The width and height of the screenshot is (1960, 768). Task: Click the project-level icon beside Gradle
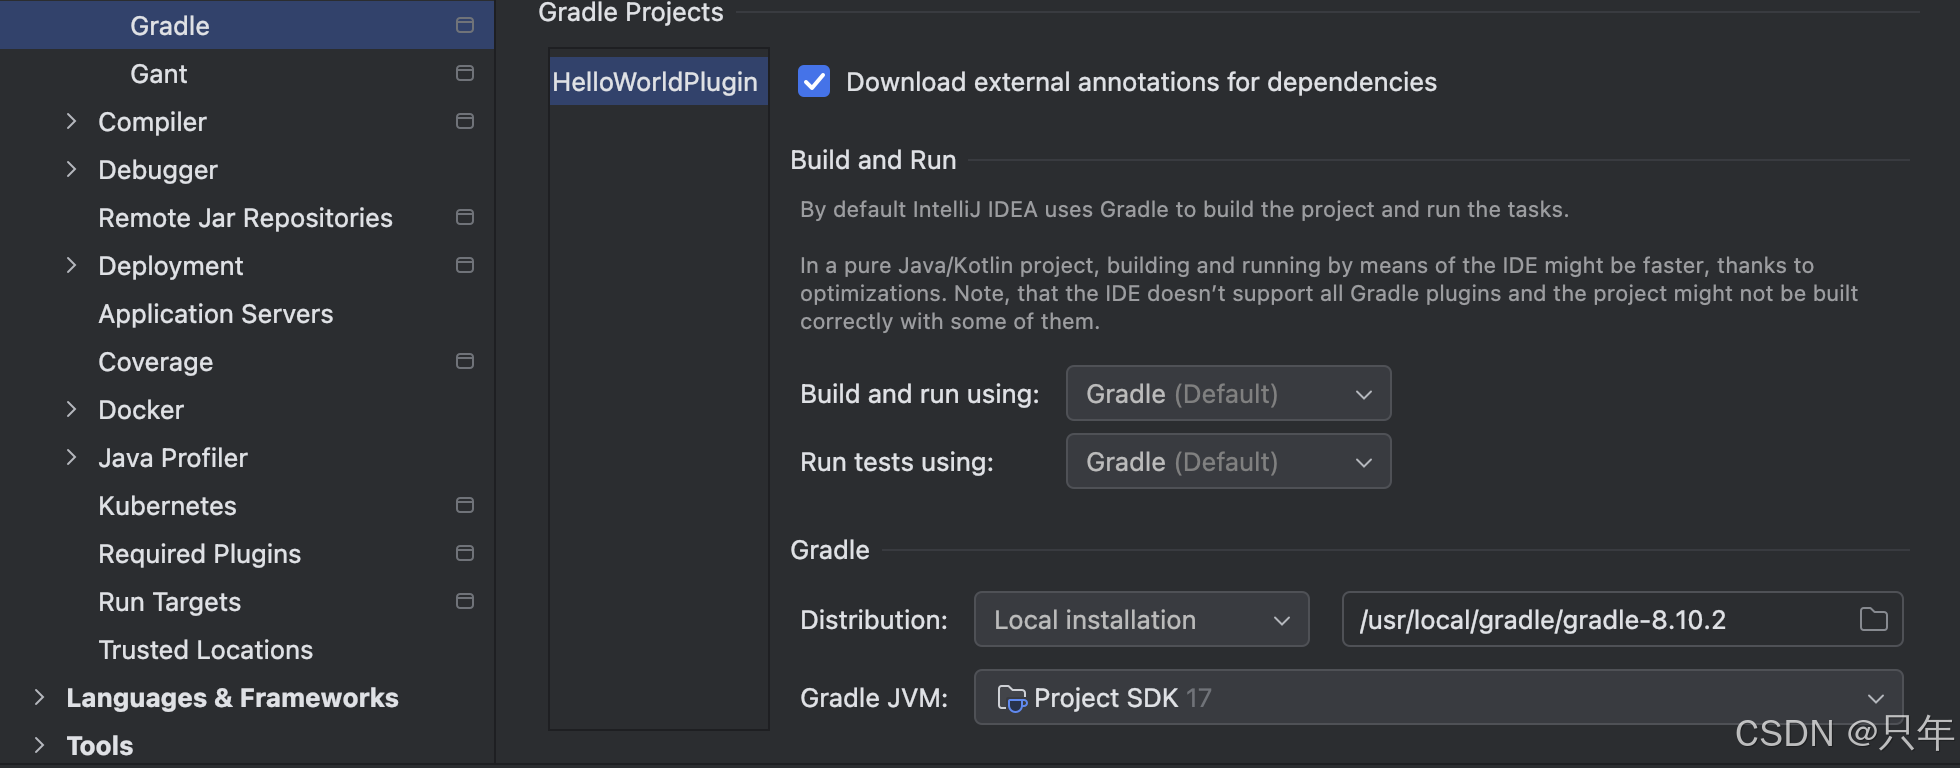[x=464, y=25]
